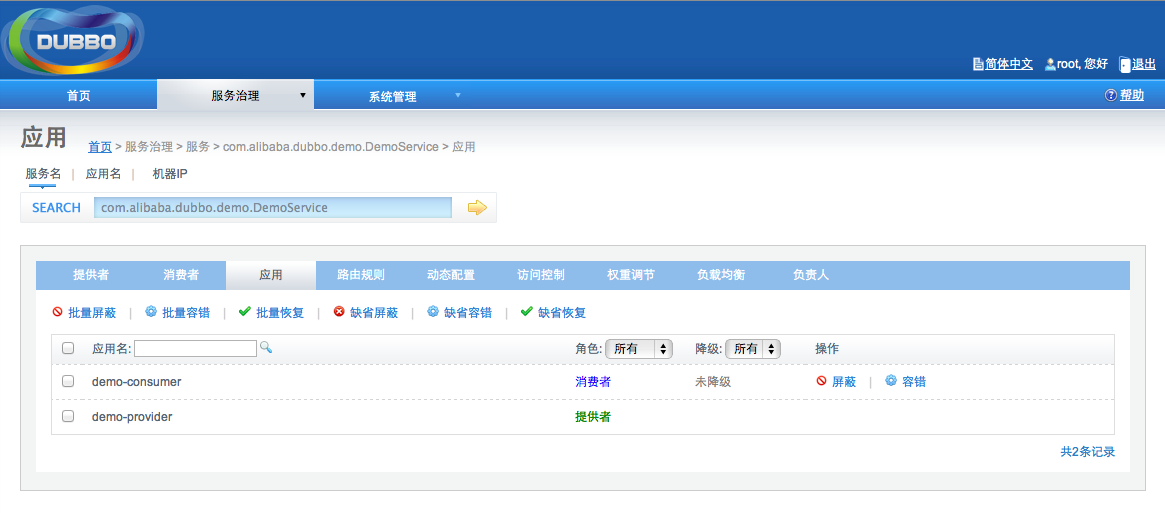
Task: Switch to the 路由规则 tab
Action: click(x=361, y=275)
